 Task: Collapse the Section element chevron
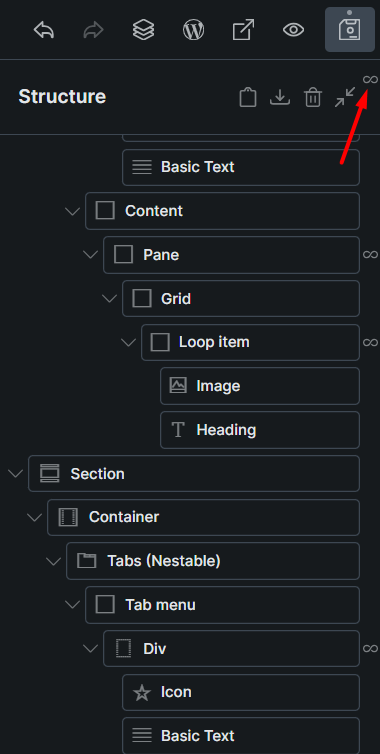coord(15,474)
